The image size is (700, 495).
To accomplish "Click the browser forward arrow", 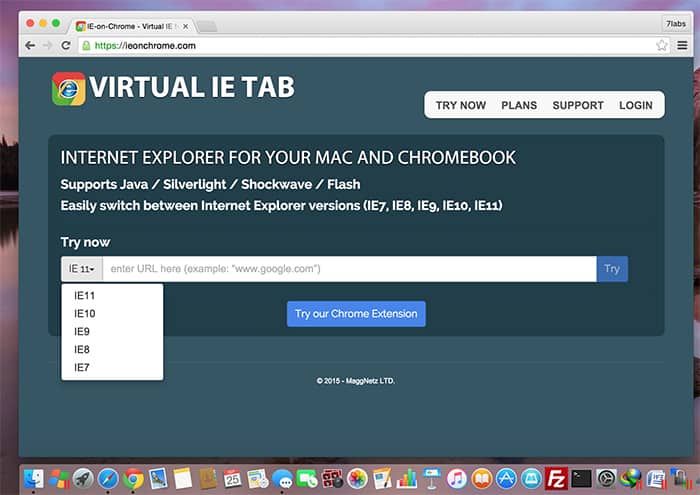I will (47, 46).
